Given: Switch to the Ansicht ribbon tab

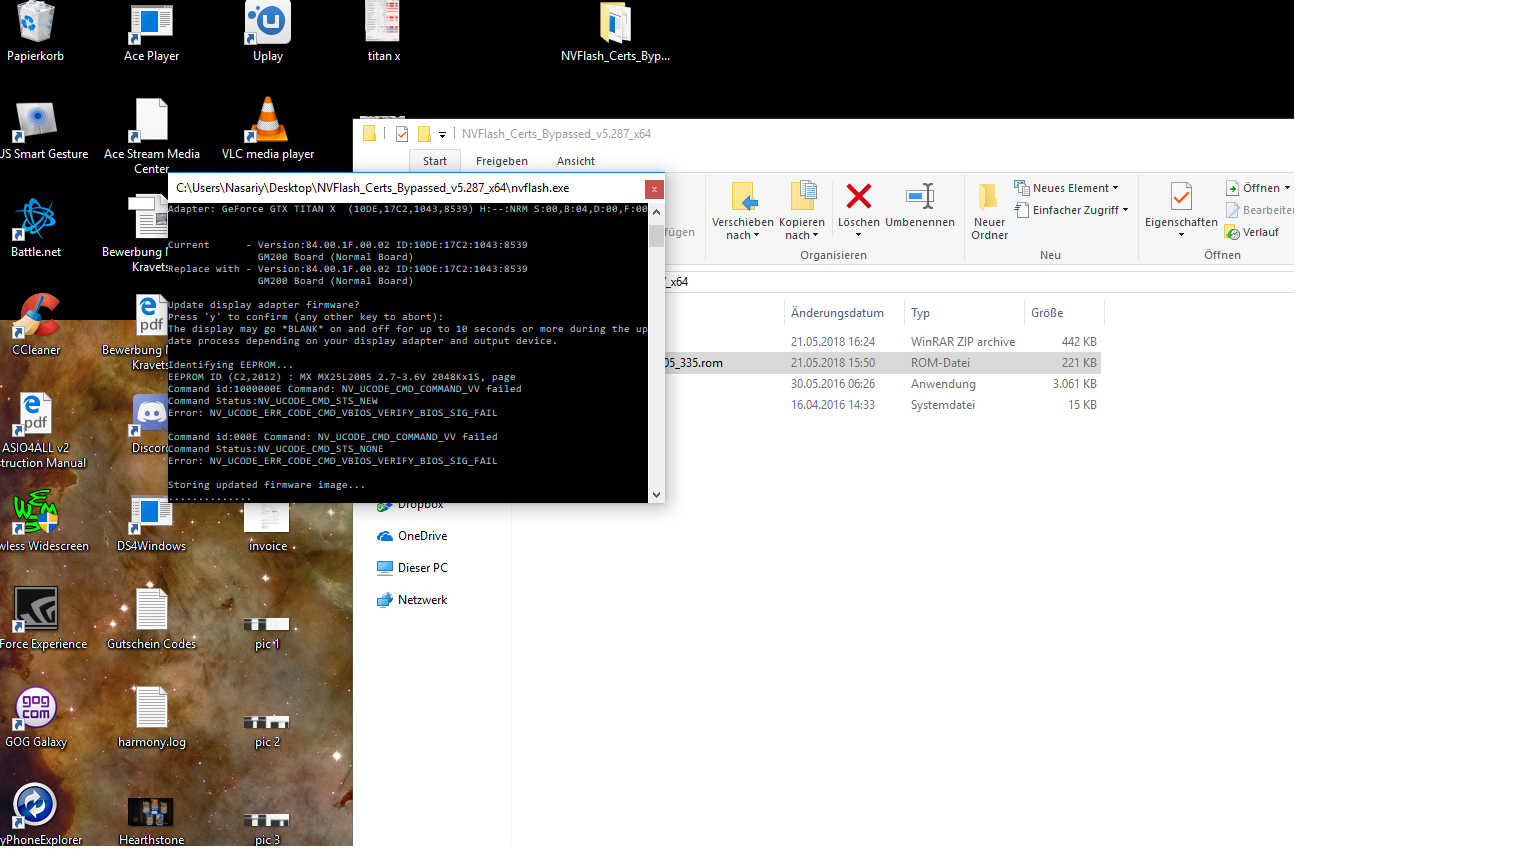Looking at the screenshot, I should (576, 161).
